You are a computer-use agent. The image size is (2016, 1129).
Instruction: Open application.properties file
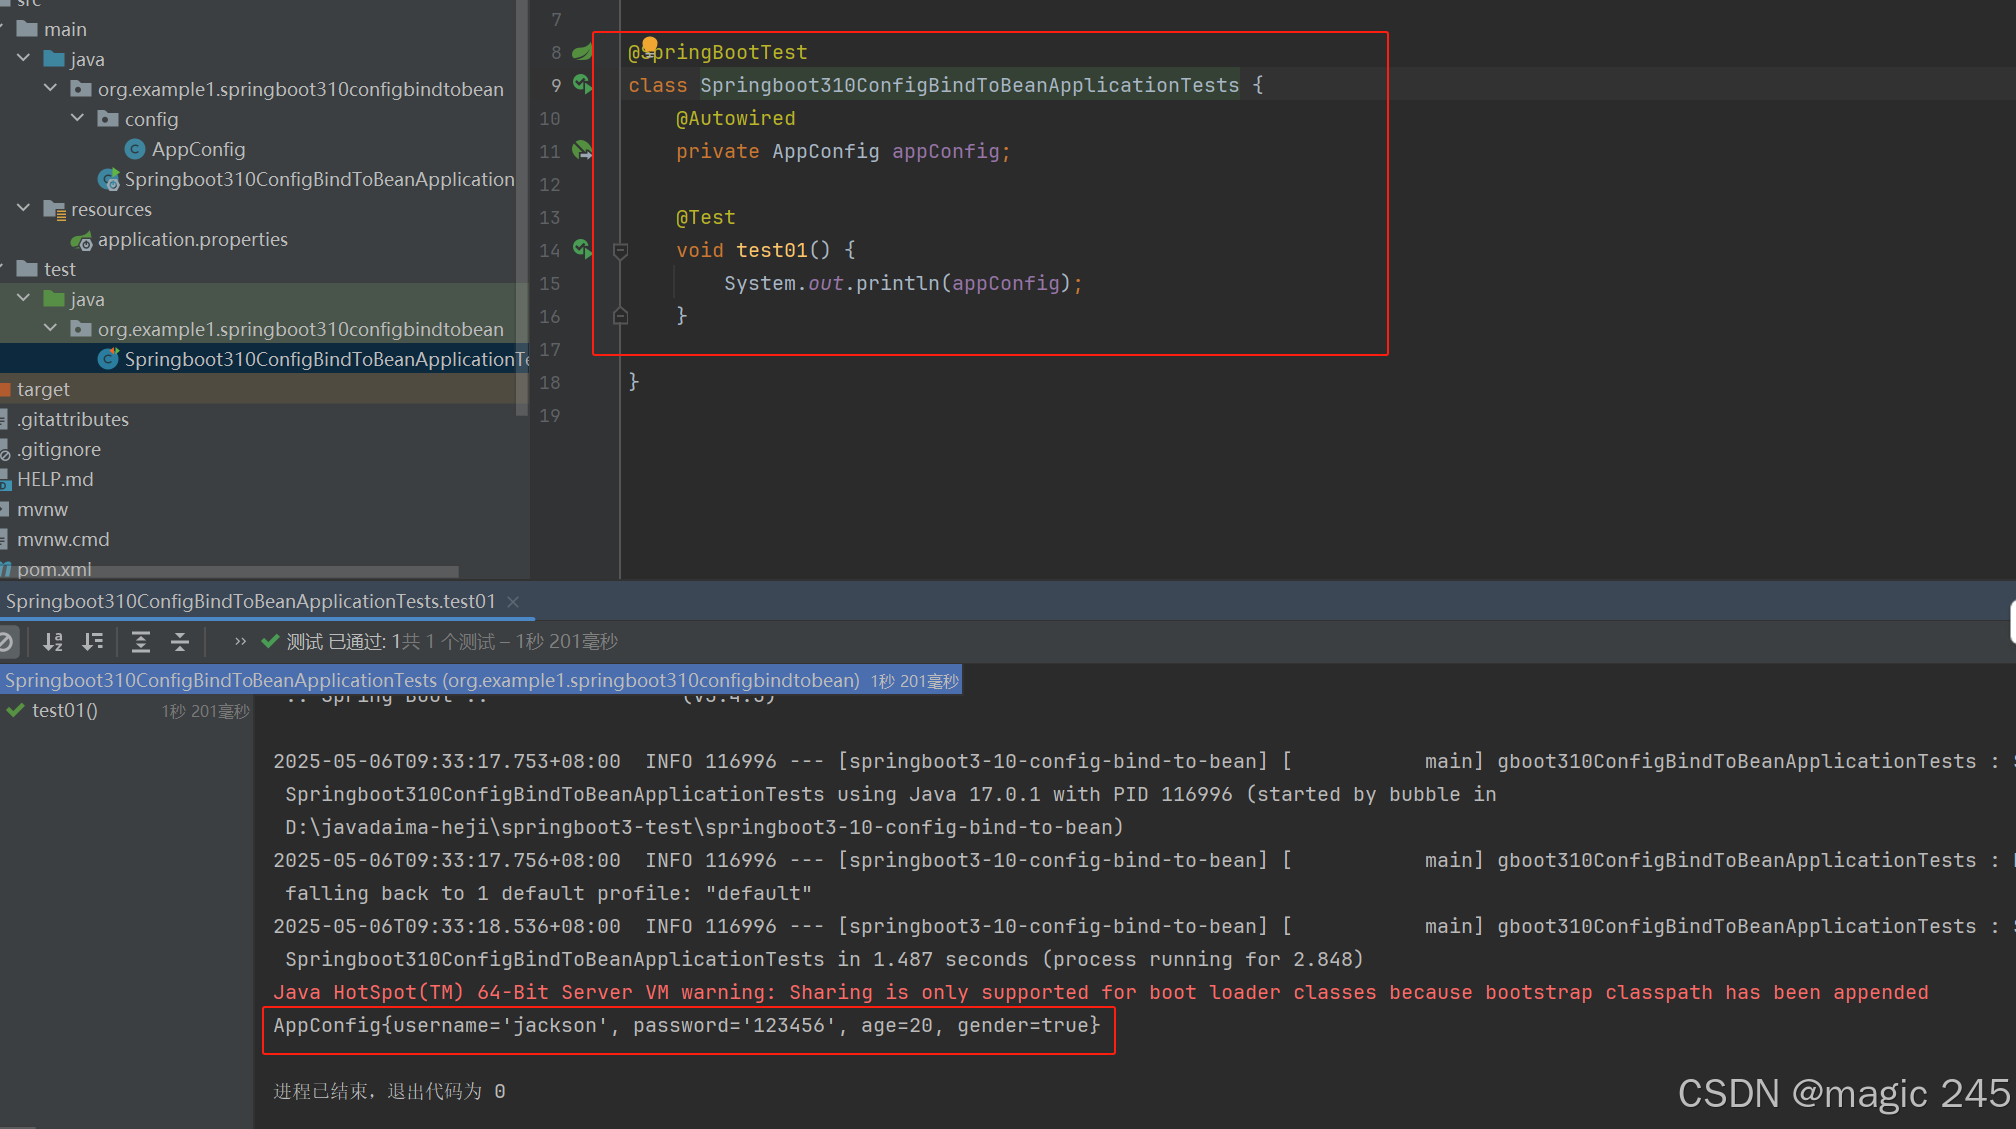click(x=192, y=239)
